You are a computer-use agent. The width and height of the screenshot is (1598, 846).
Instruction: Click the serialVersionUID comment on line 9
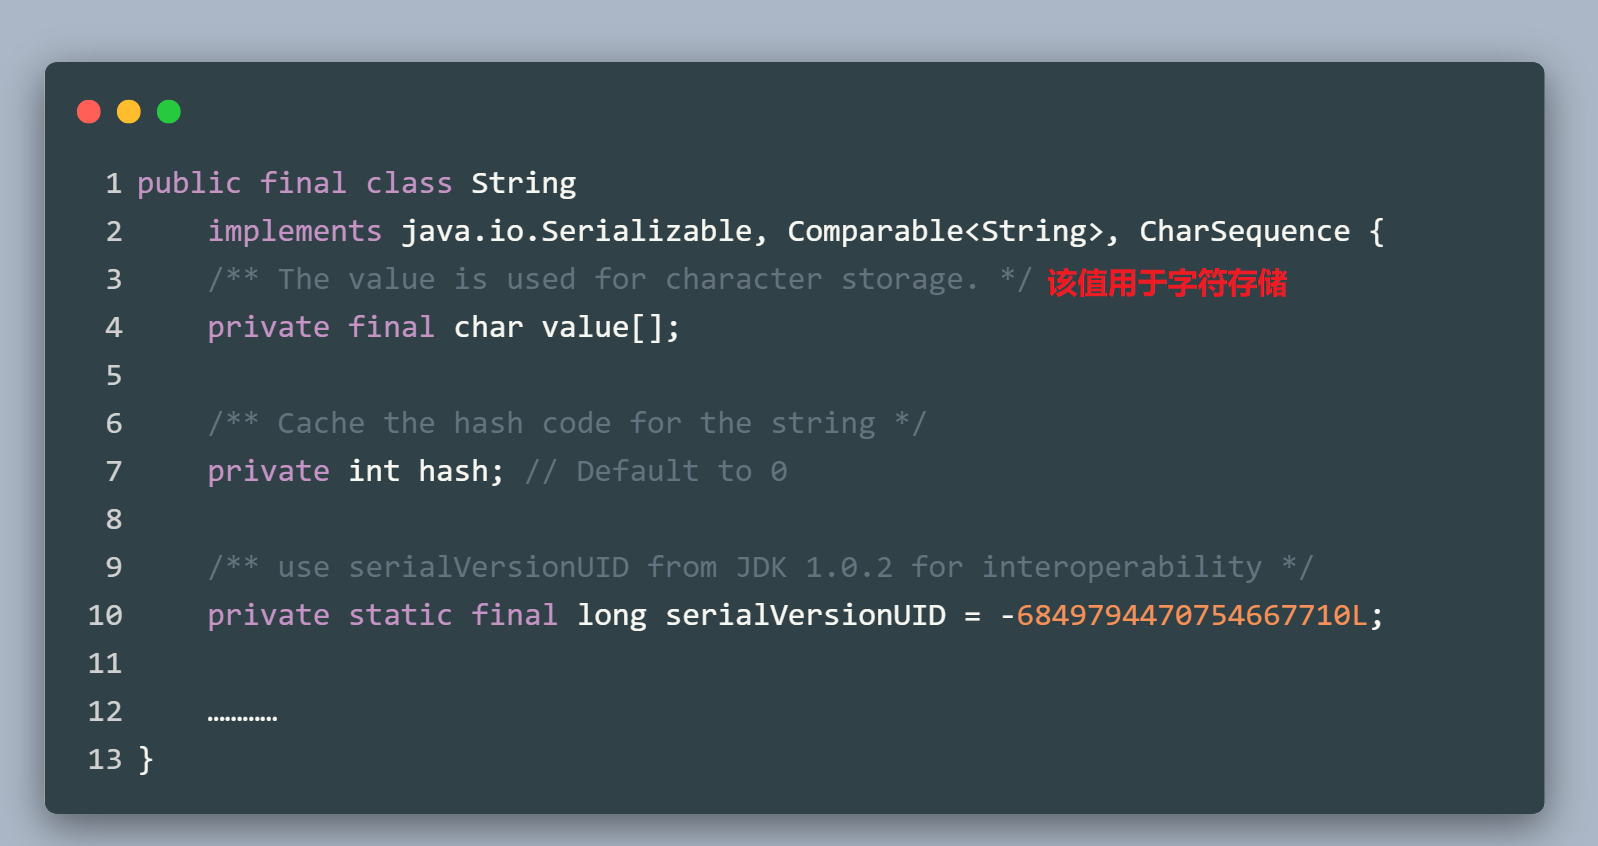coord(760,568)
